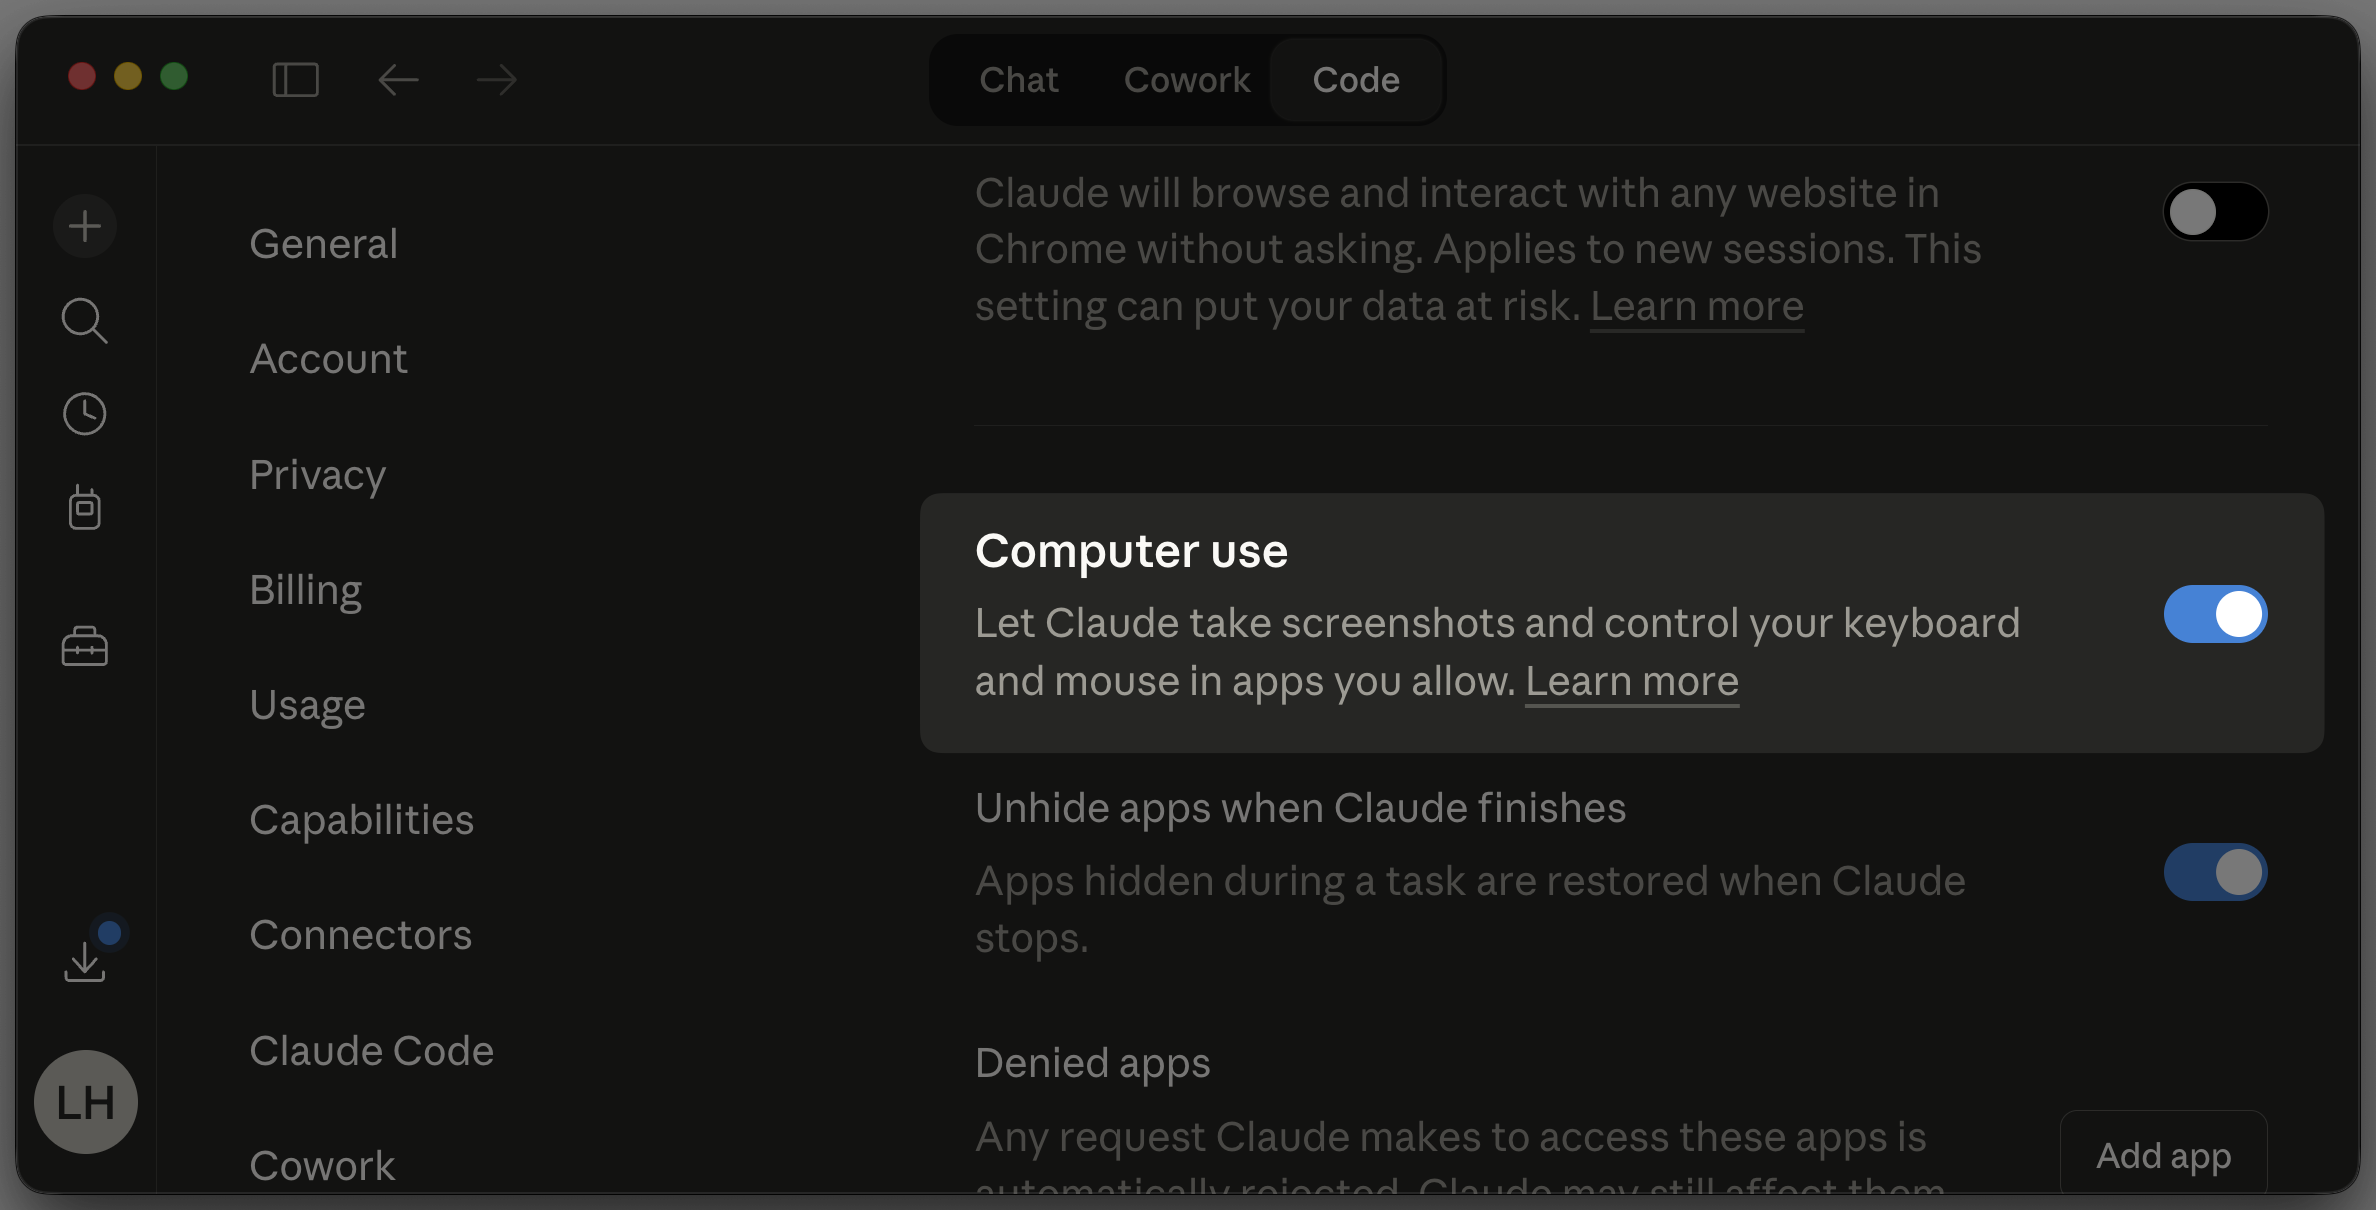Enable Computer use

[x=2216, y=614]
